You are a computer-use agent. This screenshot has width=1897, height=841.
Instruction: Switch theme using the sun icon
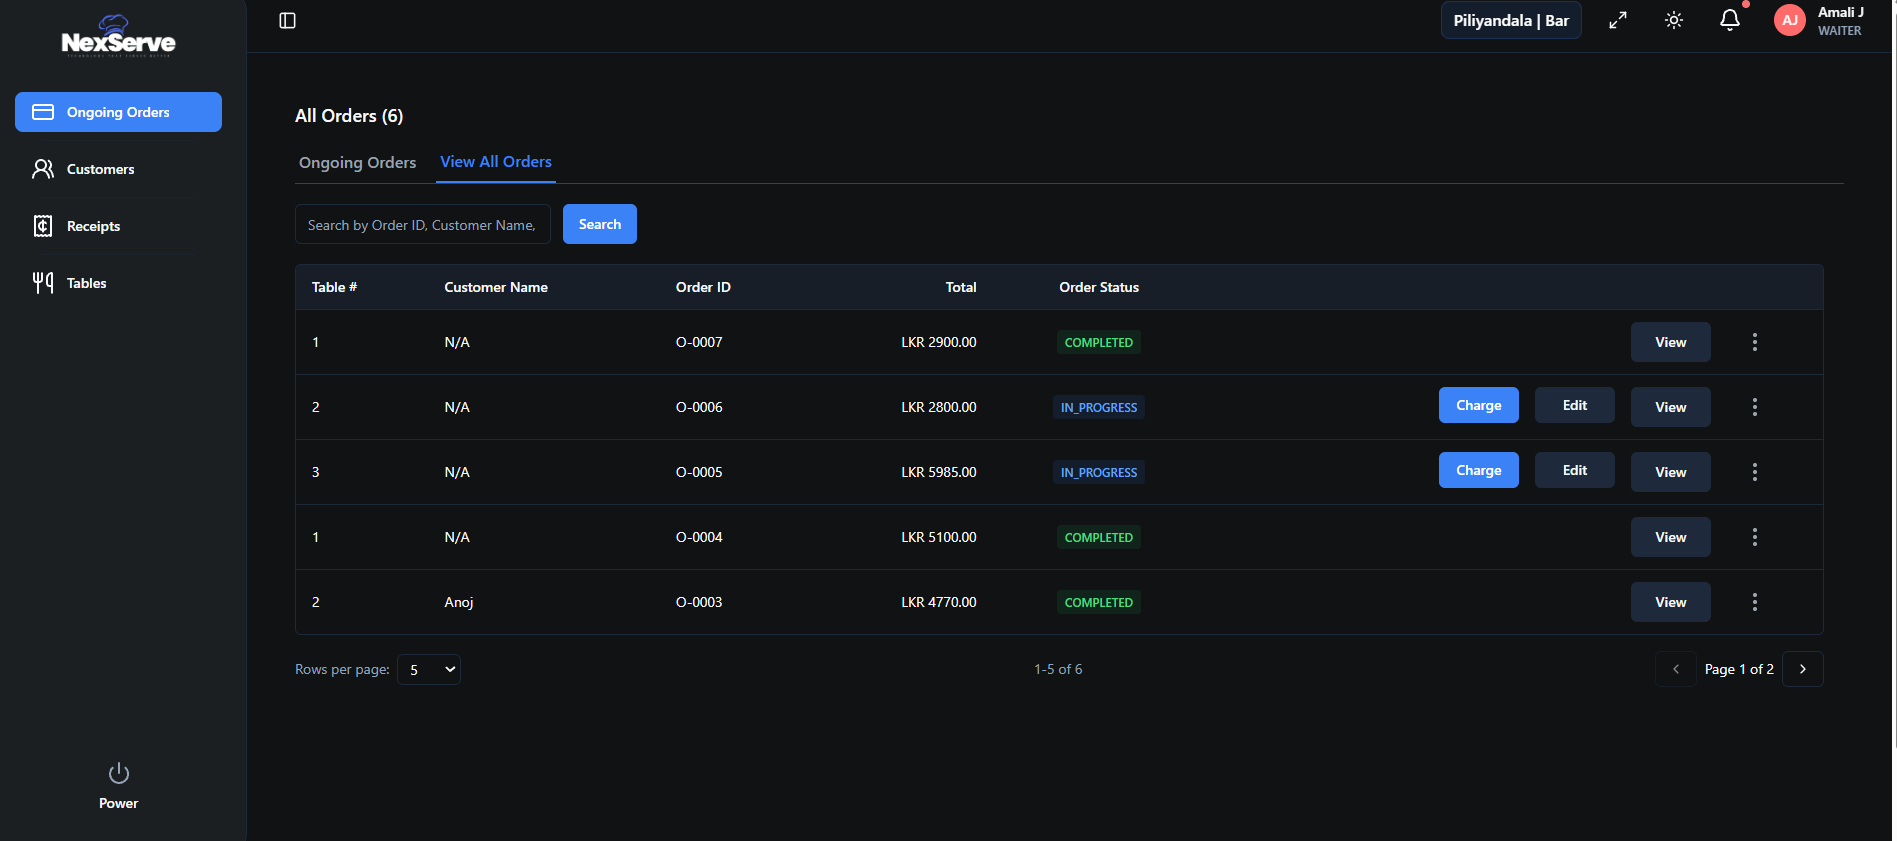coord(1673,21)
